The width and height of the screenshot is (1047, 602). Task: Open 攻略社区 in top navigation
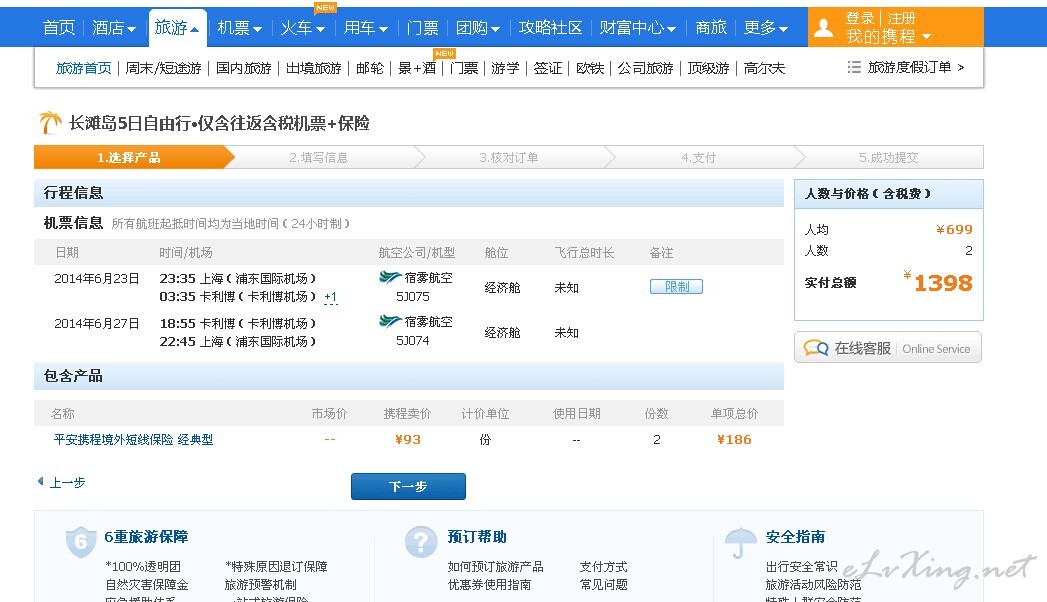[550, 27]
